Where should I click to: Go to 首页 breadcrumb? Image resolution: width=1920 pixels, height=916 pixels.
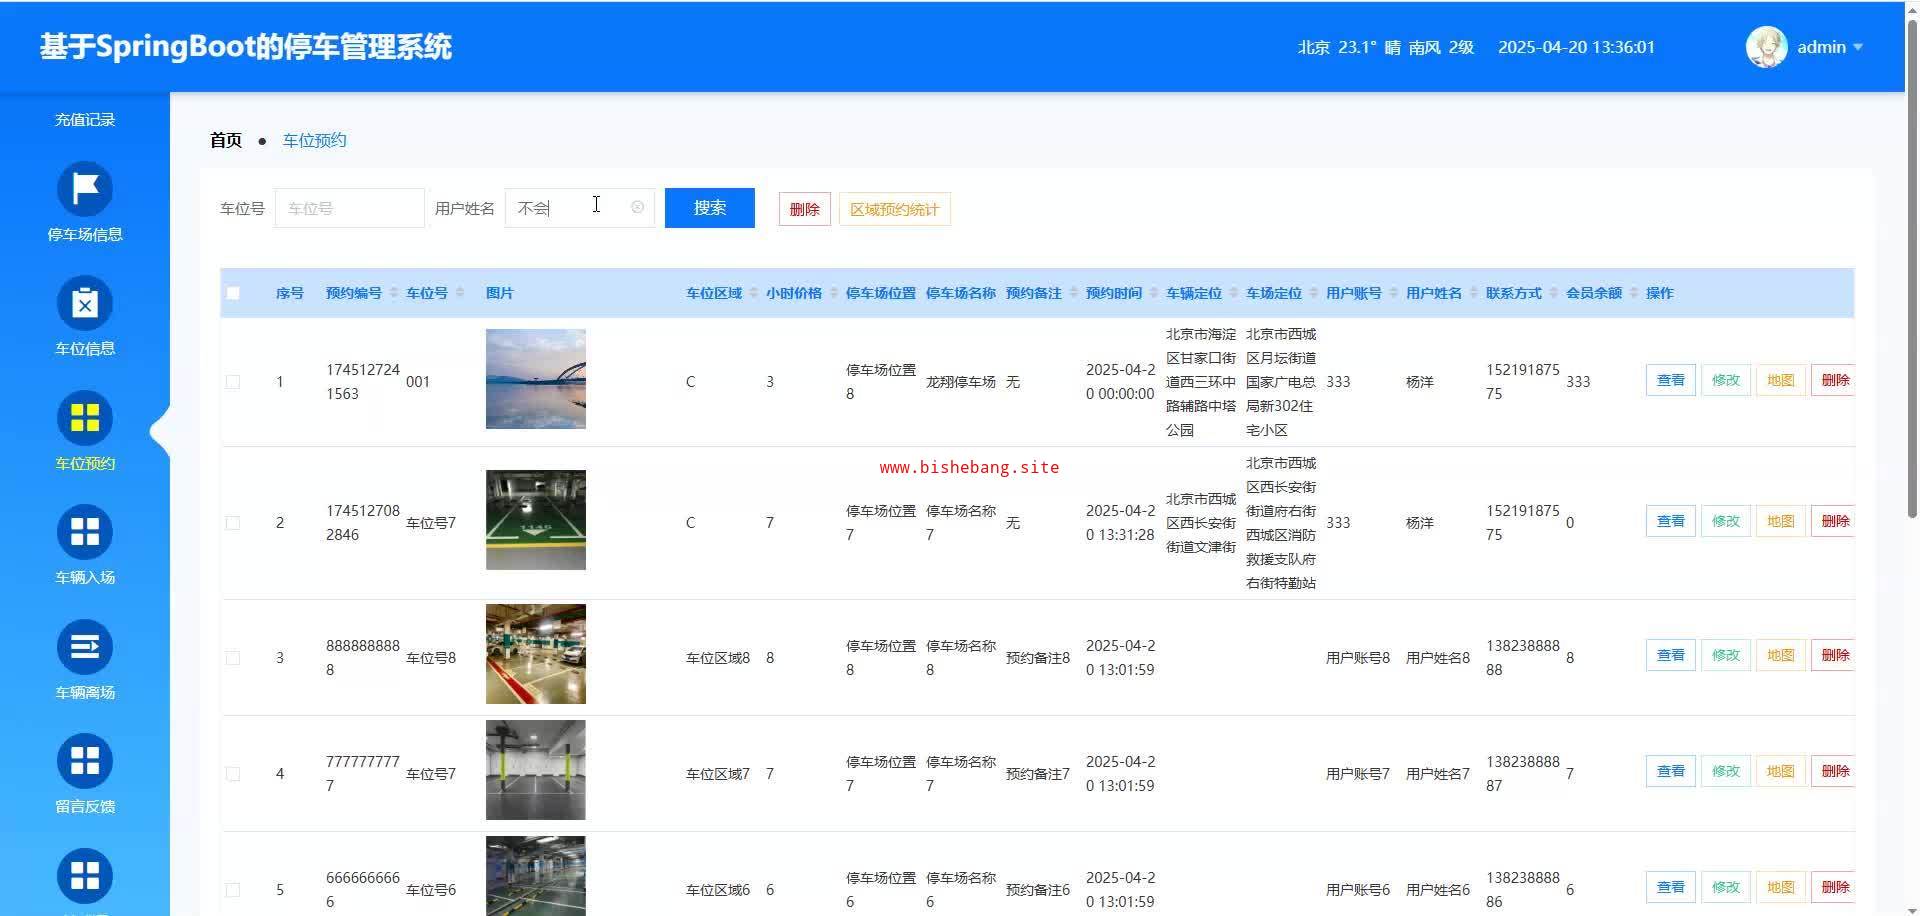225,140
